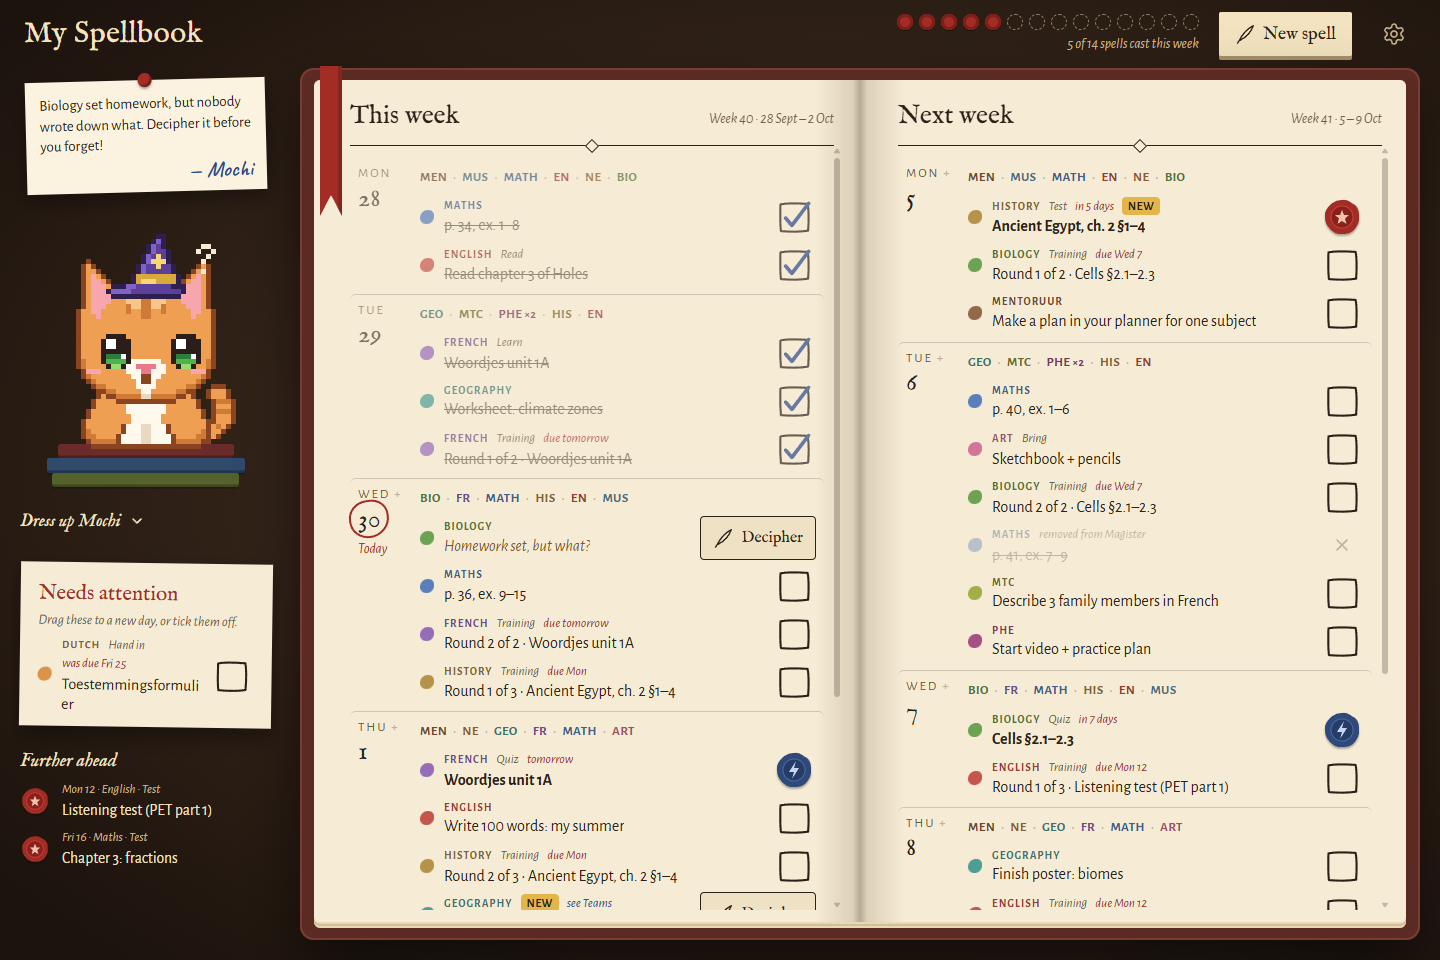Viewport: 1440px width, 960px height.
Task: Click 'Make a plan in your planner for one subject'
Action: click(1124, 321)
